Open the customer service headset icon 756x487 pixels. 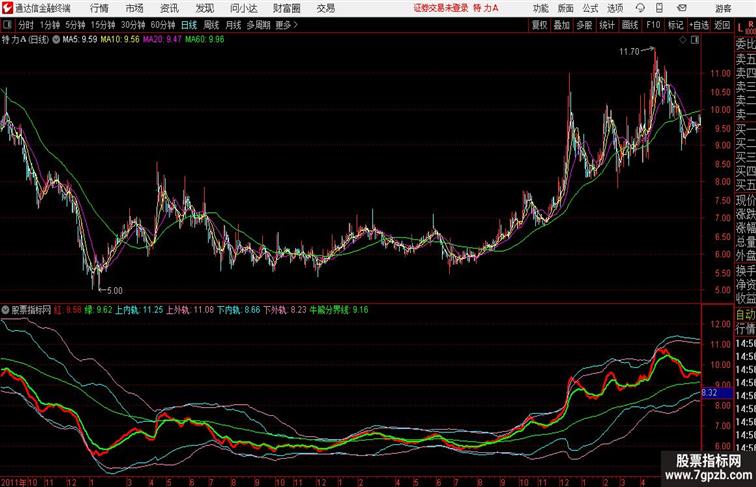coord(640,8)
